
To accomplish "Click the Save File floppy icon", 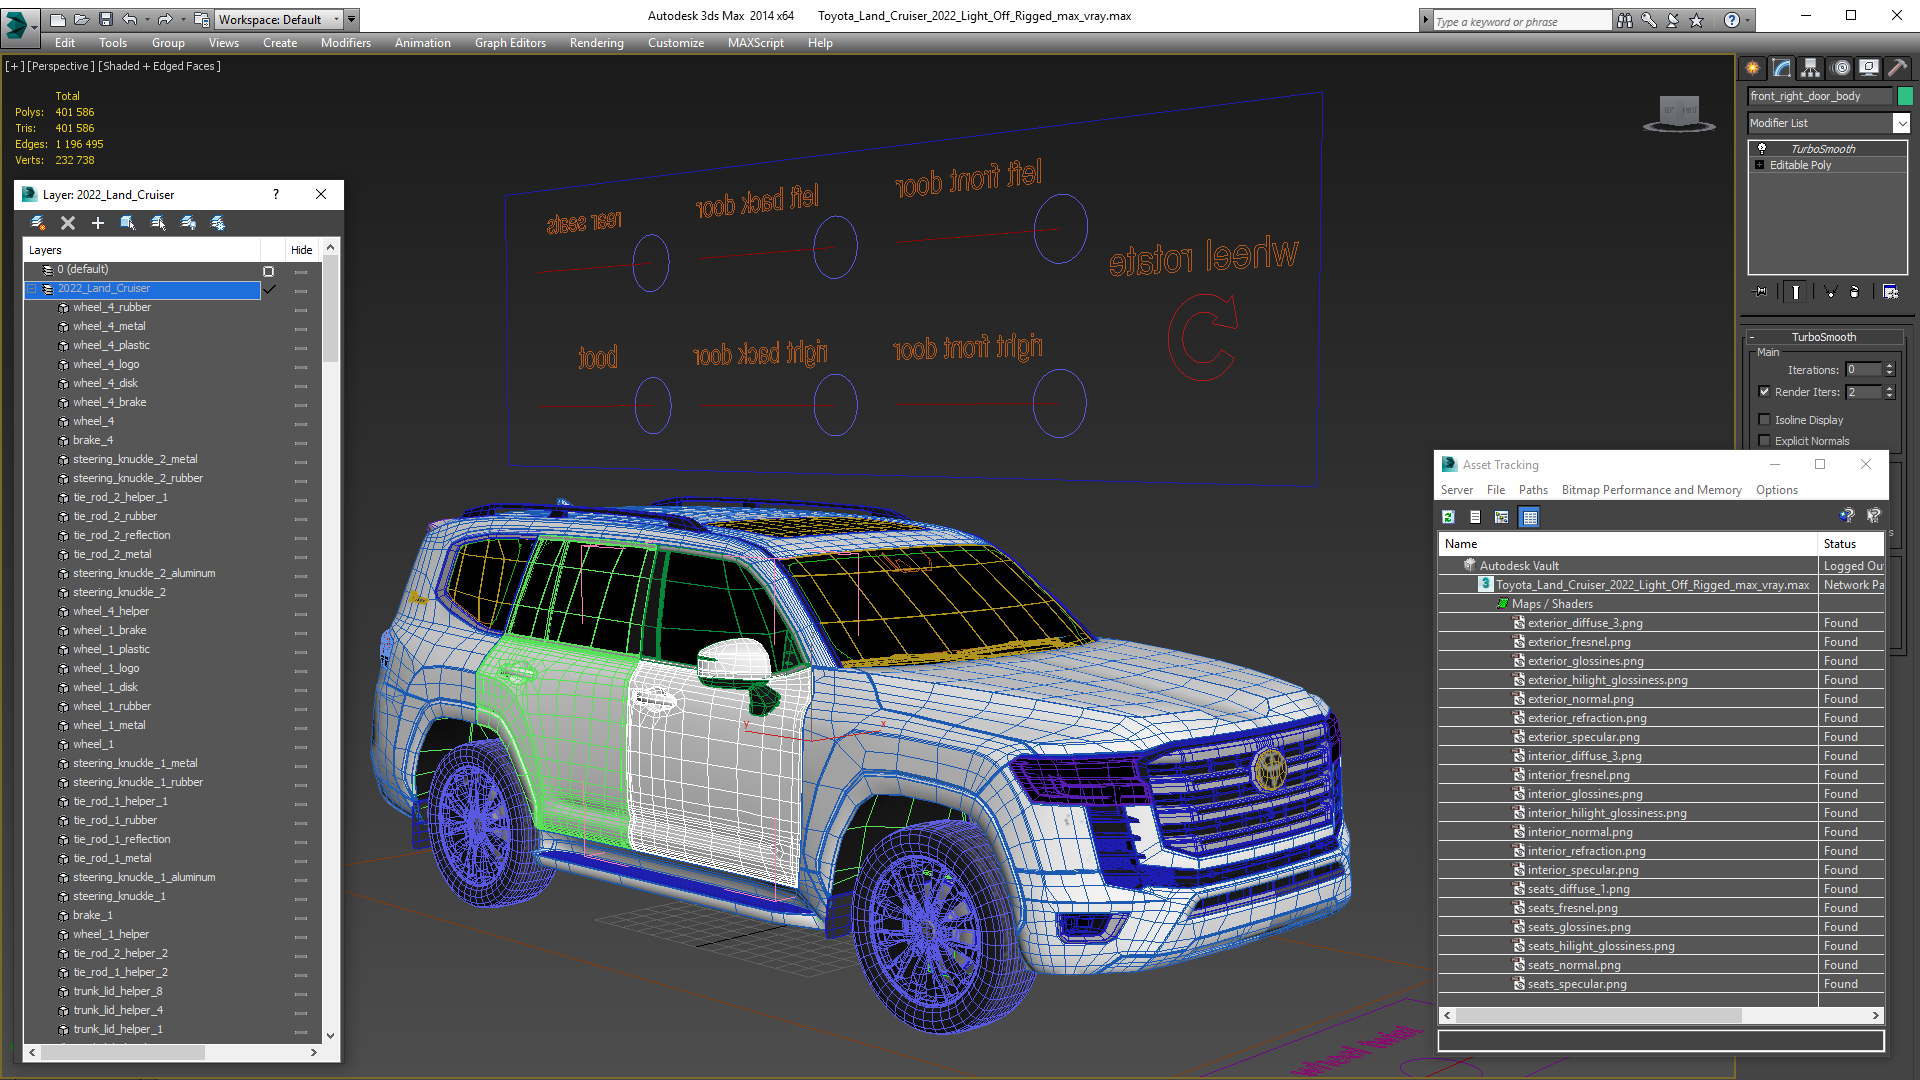I will [105, 19].
